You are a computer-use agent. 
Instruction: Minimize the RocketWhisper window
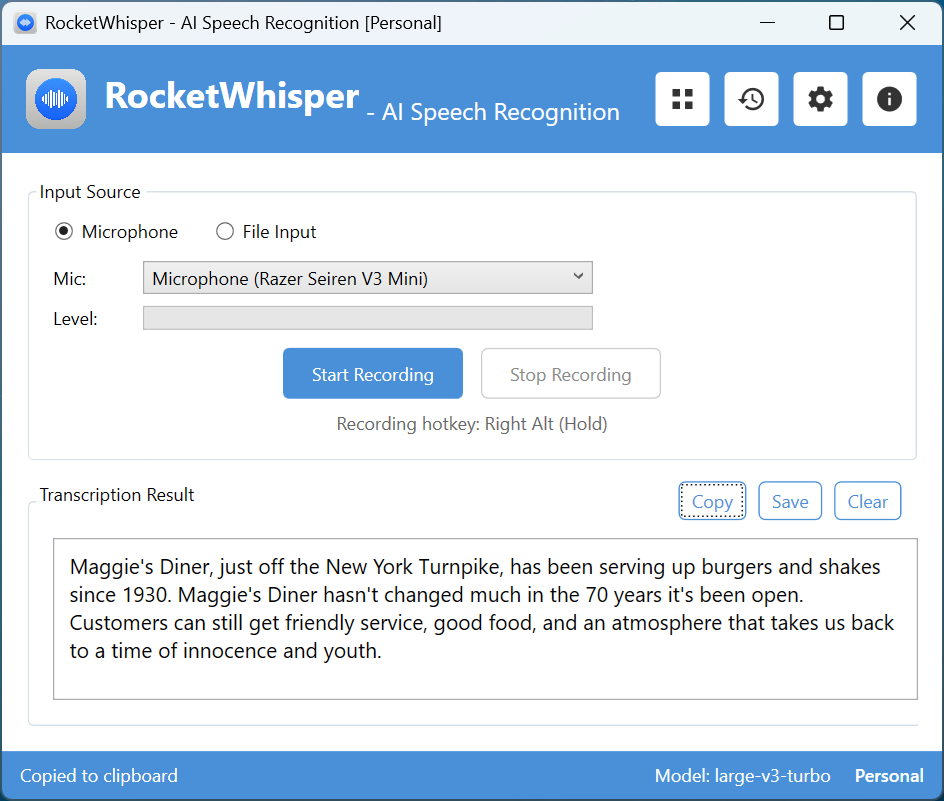pyautogui.click(x=767, y=23)
